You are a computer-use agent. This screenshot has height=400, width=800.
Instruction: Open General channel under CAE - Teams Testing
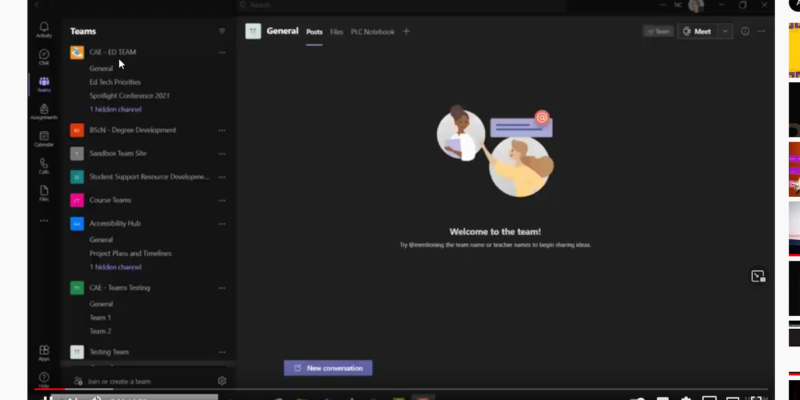click(101, 304)
